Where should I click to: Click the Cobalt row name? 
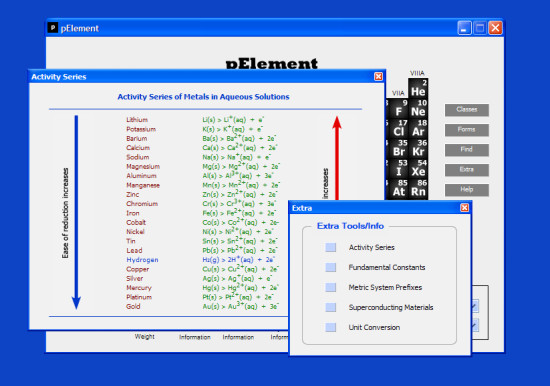coord(136,222)
